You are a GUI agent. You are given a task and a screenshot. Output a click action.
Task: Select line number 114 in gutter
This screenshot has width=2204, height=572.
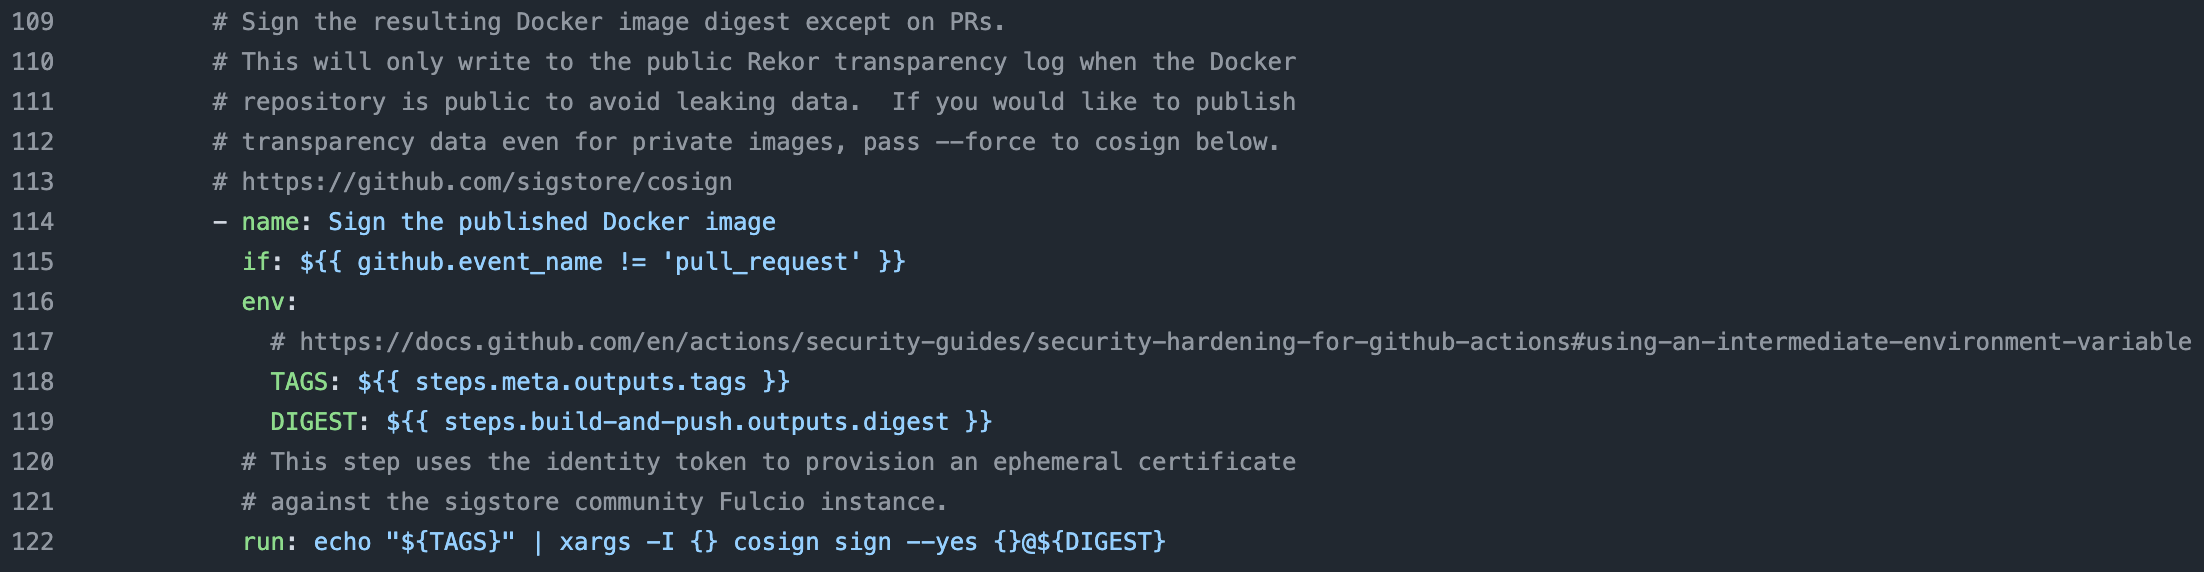pyautogui.click(x=33, y=221)
